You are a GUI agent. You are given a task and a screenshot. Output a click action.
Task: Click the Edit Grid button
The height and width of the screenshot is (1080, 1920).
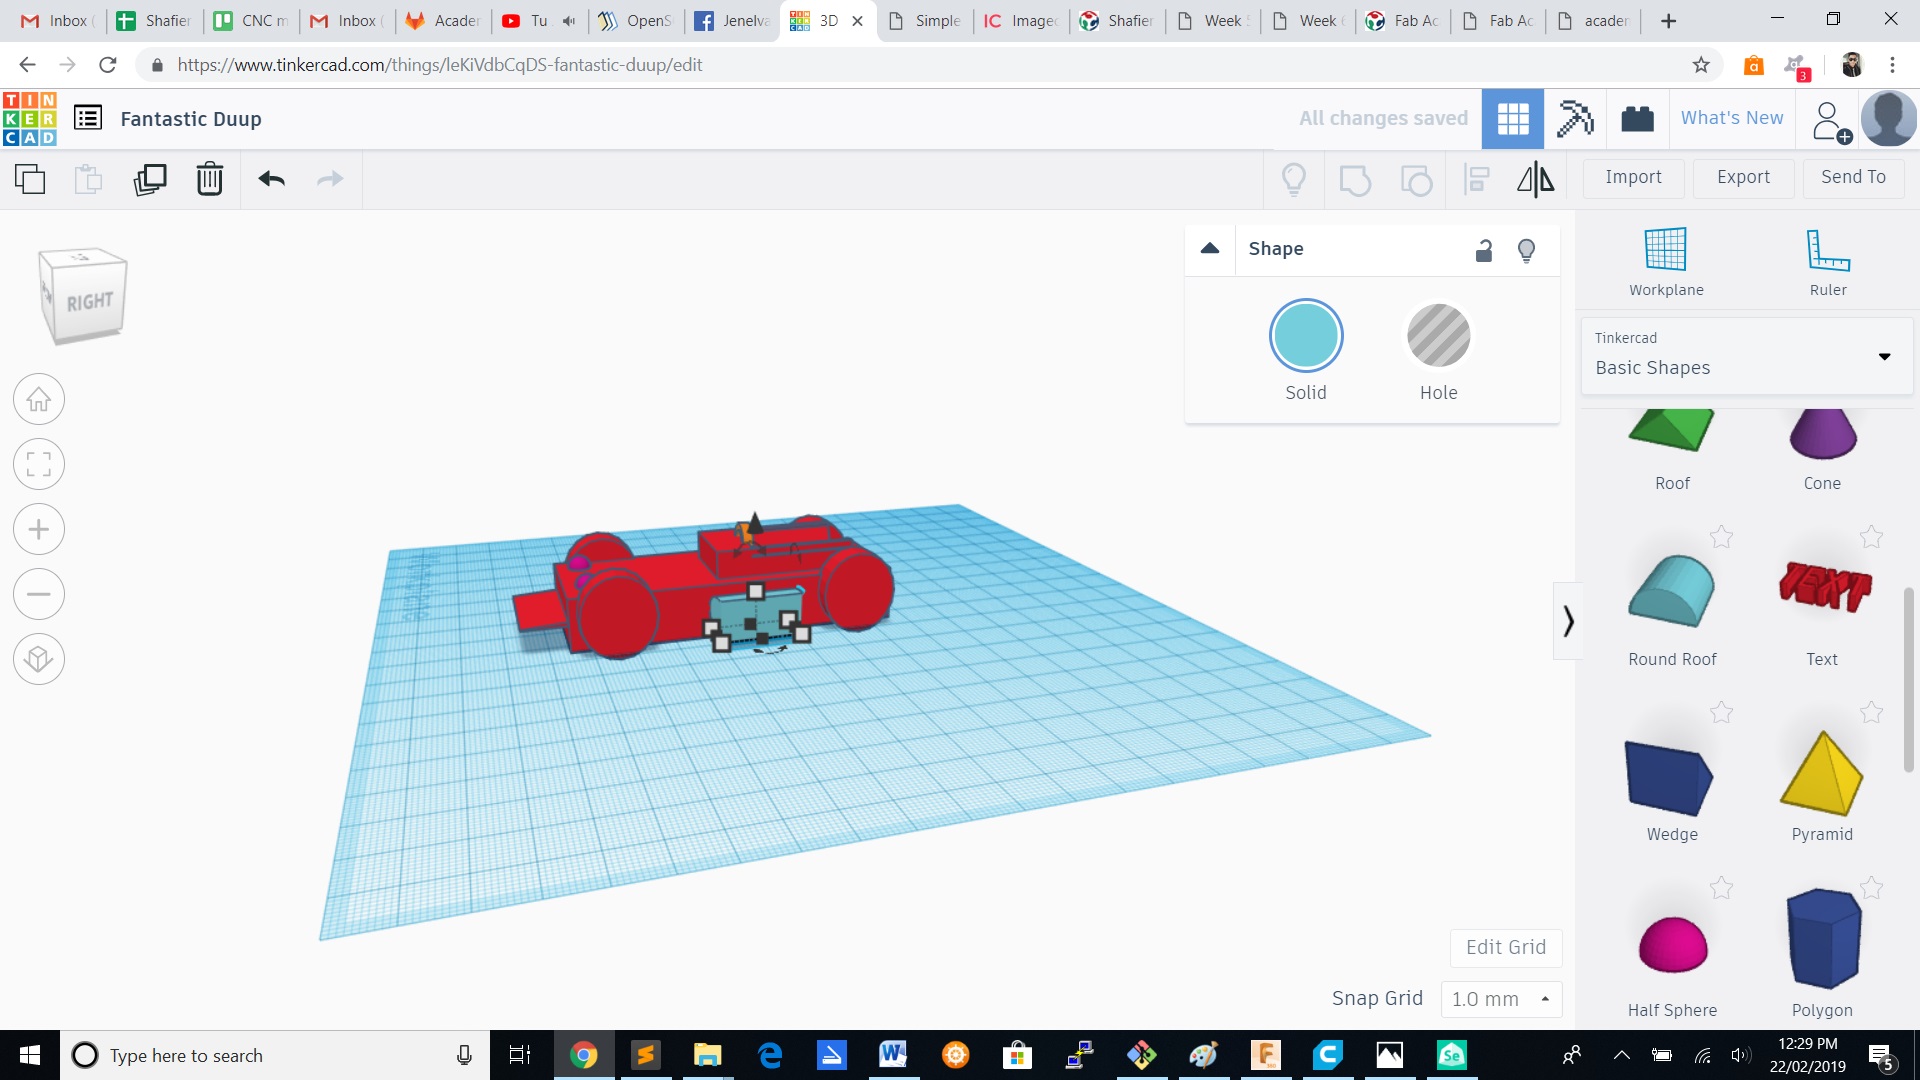click(x=1505, y=947)
